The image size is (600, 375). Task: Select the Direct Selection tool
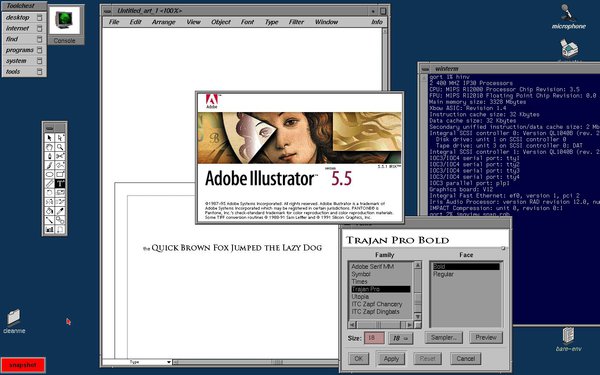60,138
